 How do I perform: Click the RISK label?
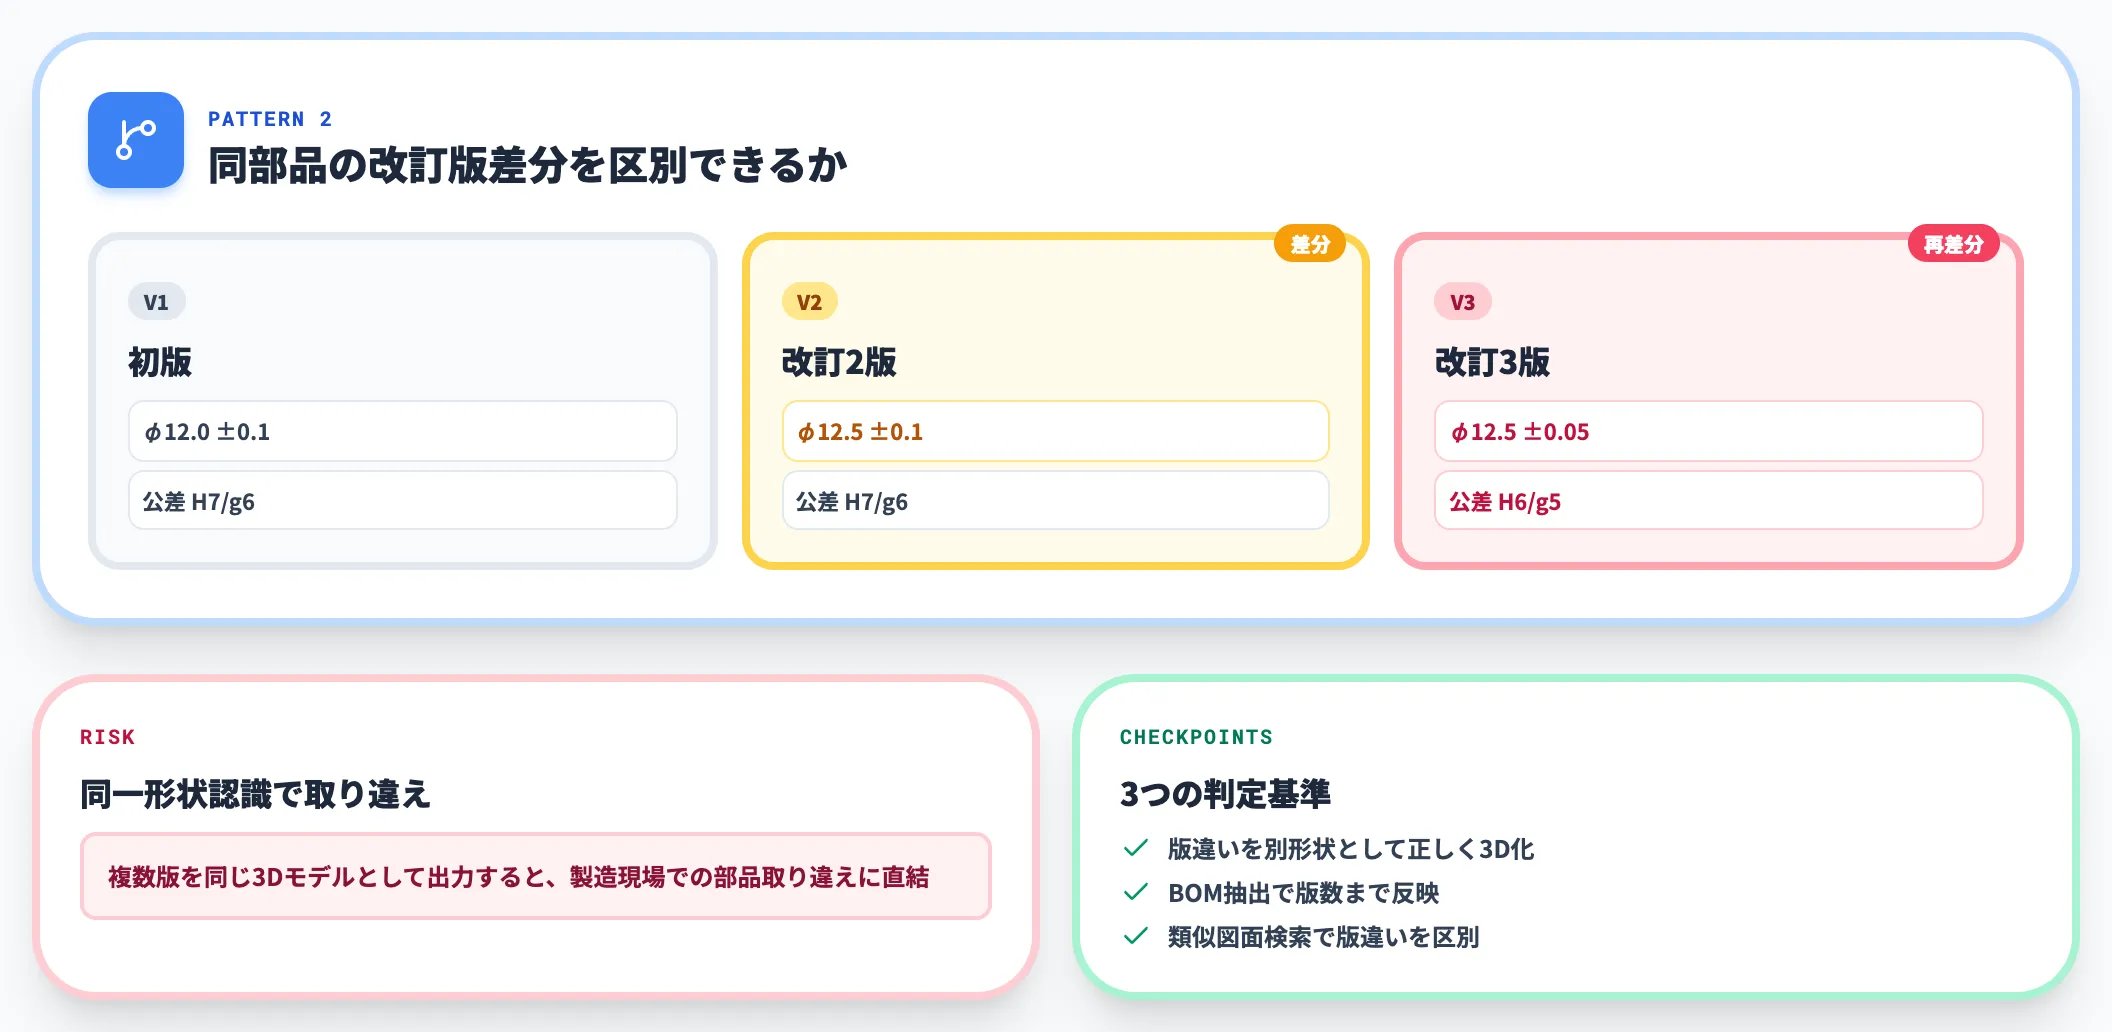point(107,737)
